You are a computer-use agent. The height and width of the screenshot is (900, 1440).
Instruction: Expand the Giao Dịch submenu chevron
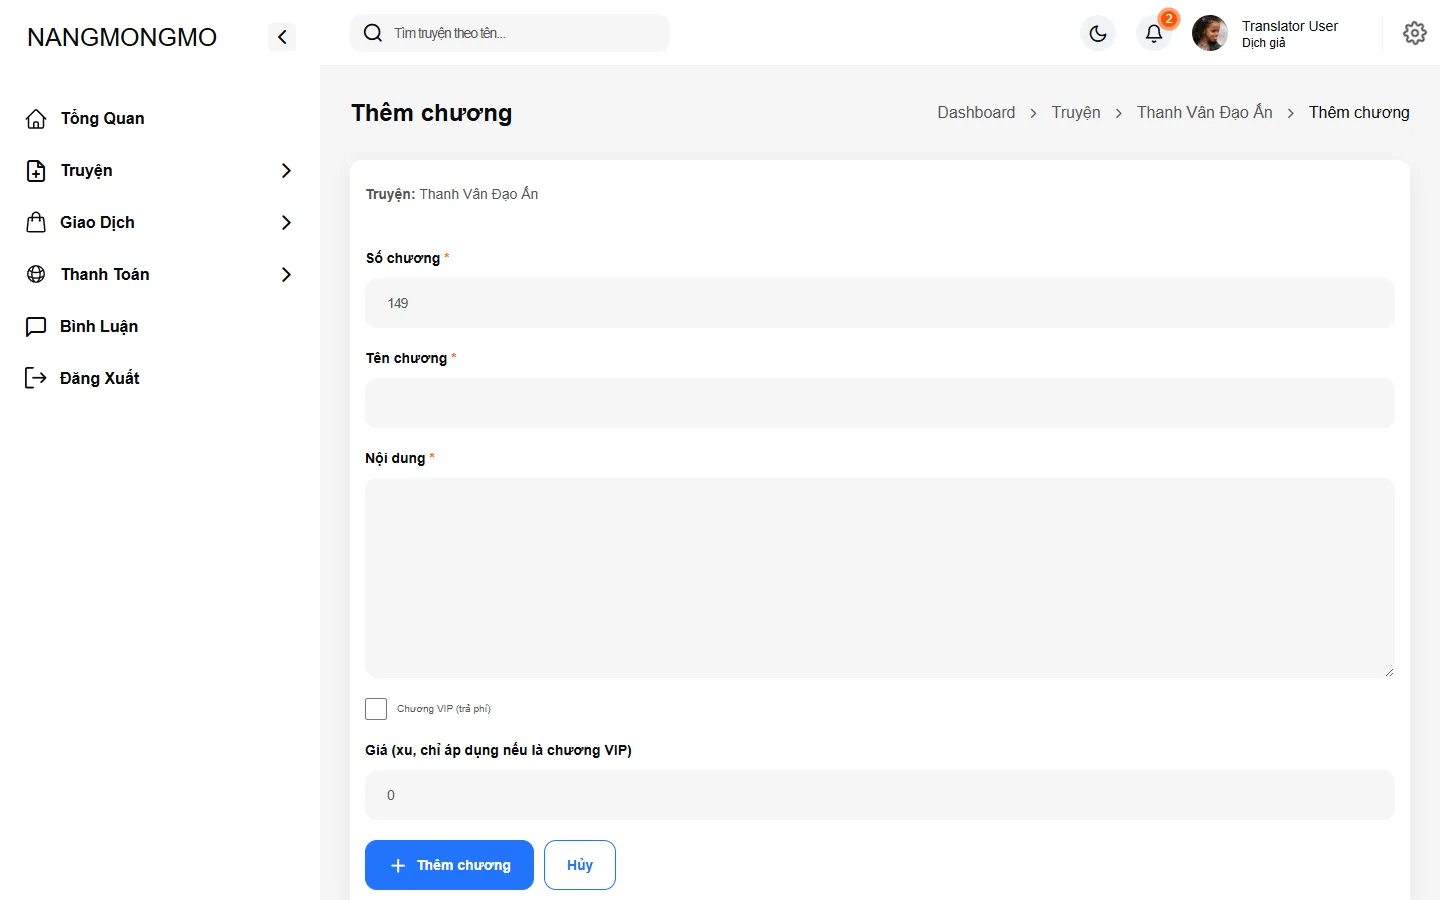coord(286,222)
